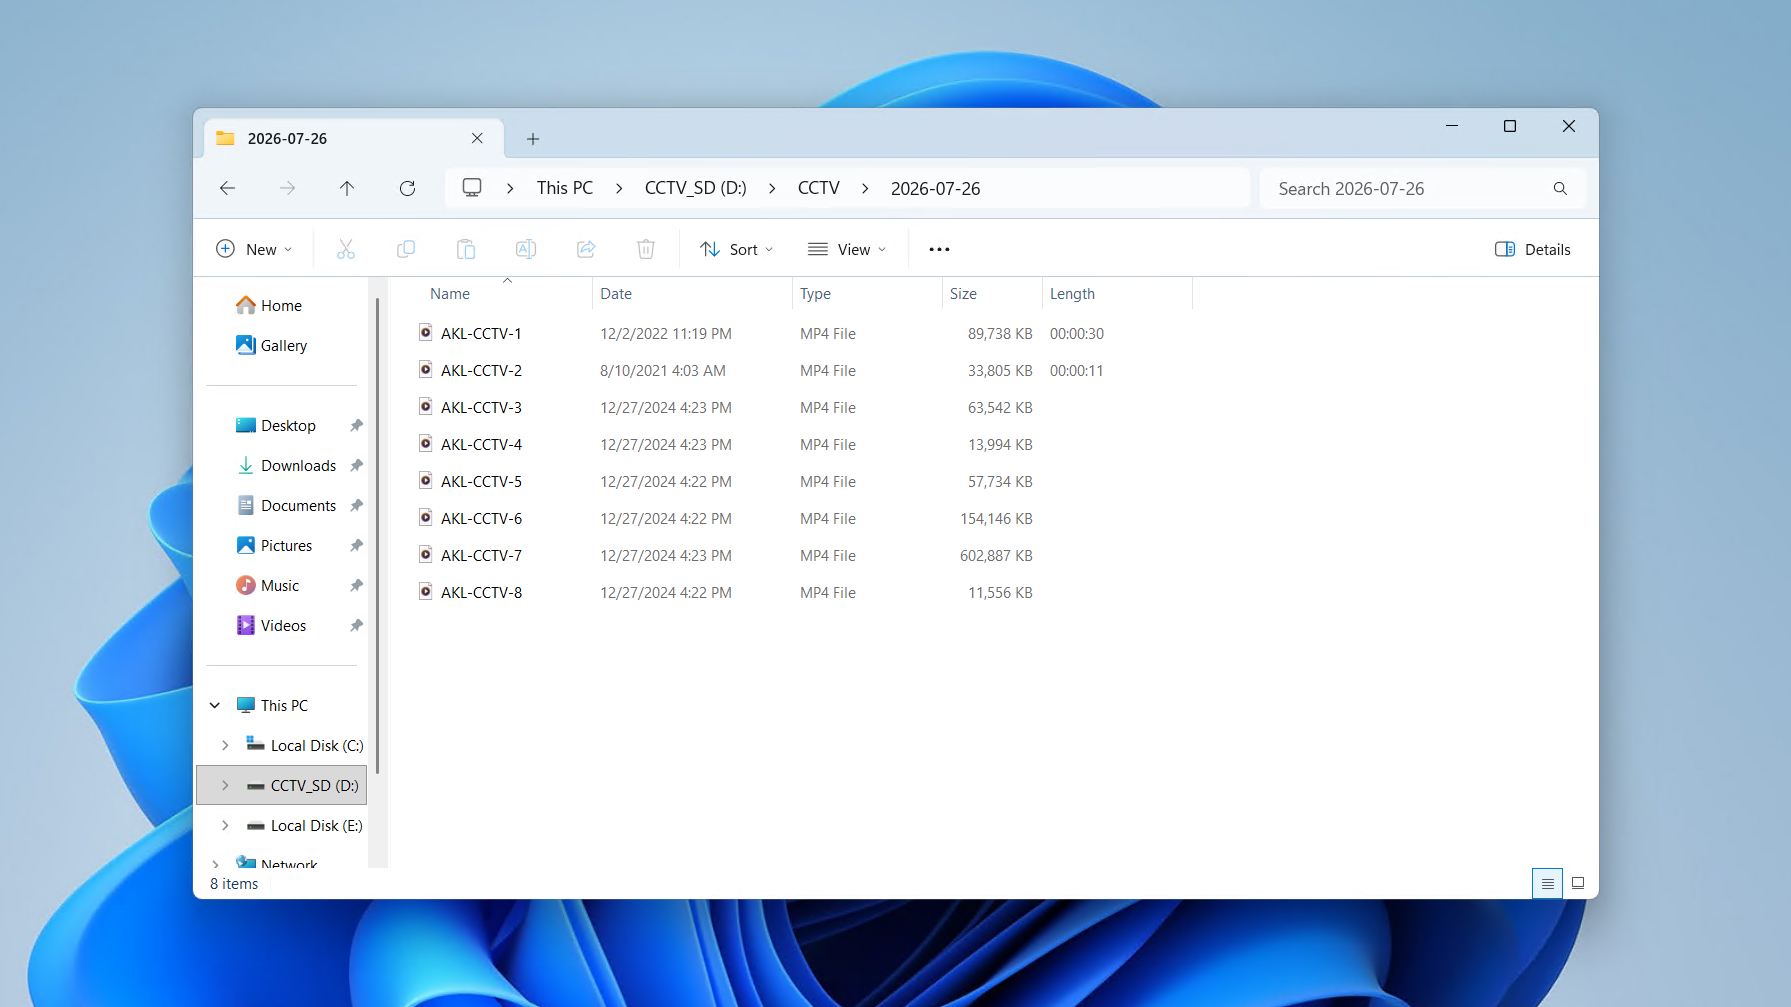
Task: Click chevron after This PC in address bar
Action: (619, 188)
